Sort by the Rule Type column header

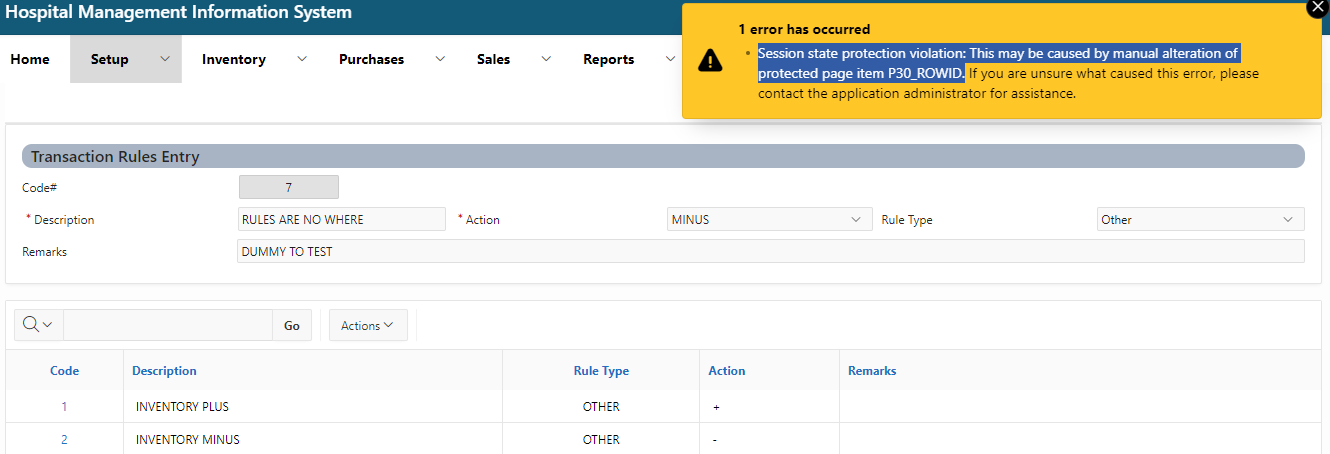[x=601, y=371]
